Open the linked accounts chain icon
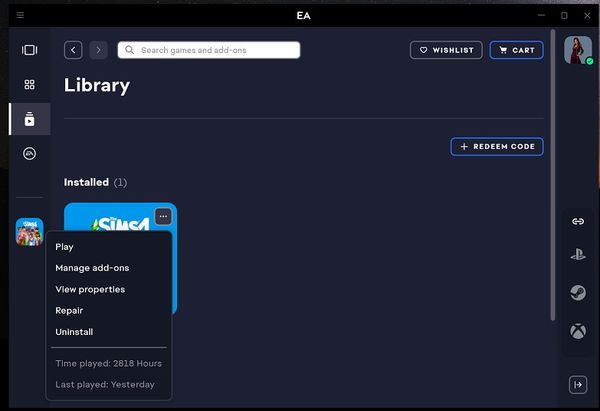Screen dimensions: 600x411 [x=578, y=221]
